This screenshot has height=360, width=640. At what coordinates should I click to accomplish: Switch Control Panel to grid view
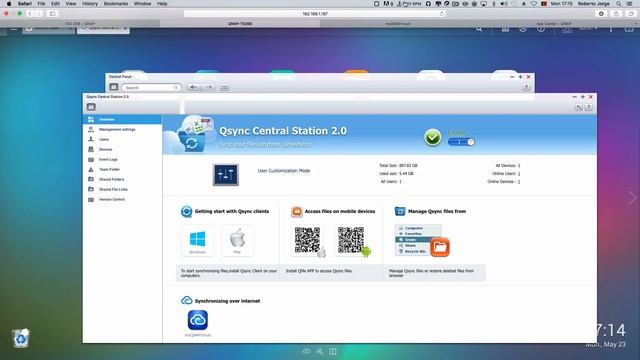point(224,87)
